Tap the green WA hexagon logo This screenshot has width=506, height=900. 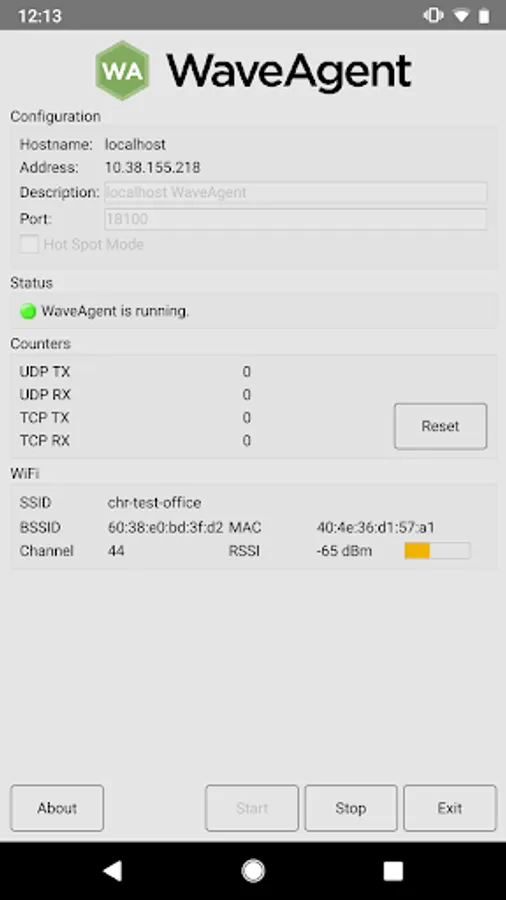pyautogui.click(x=123, y=71)
